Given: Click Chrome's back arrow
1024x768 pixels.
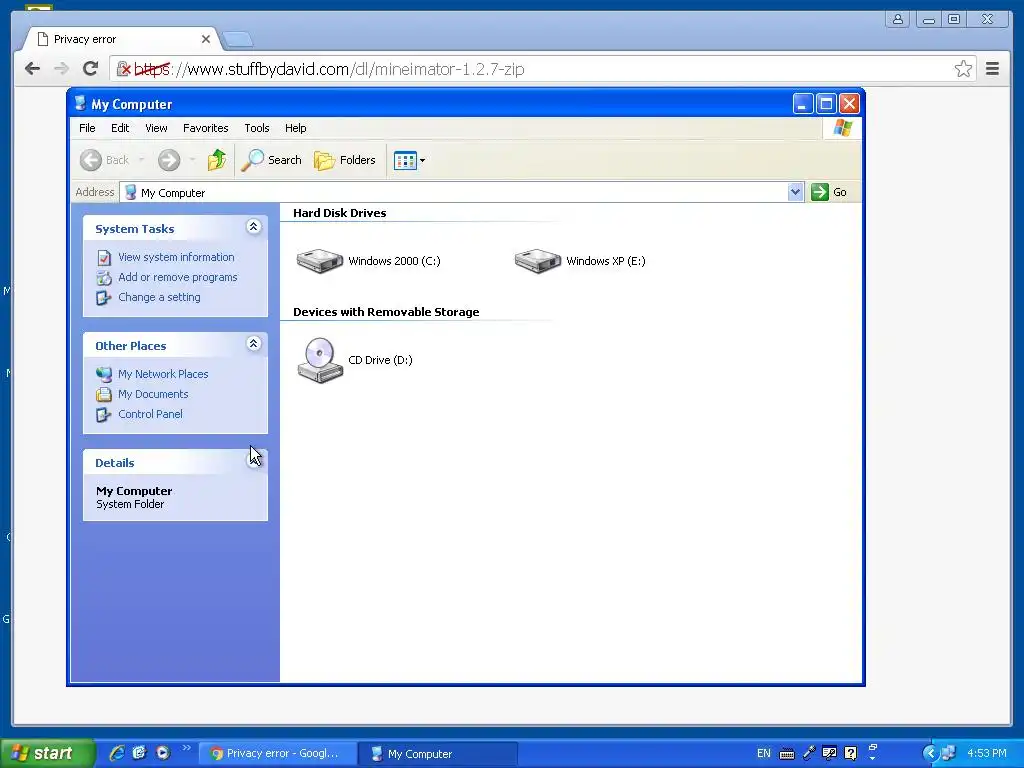Looking at the screenshot, I should pyautogui.click(x=32, y=69).
